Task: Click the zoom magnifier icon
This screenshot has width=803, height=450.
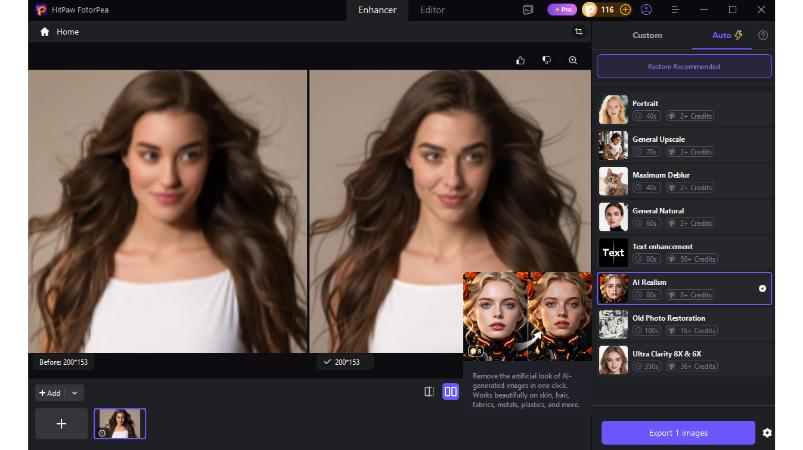Action: (x=573, y=60)
